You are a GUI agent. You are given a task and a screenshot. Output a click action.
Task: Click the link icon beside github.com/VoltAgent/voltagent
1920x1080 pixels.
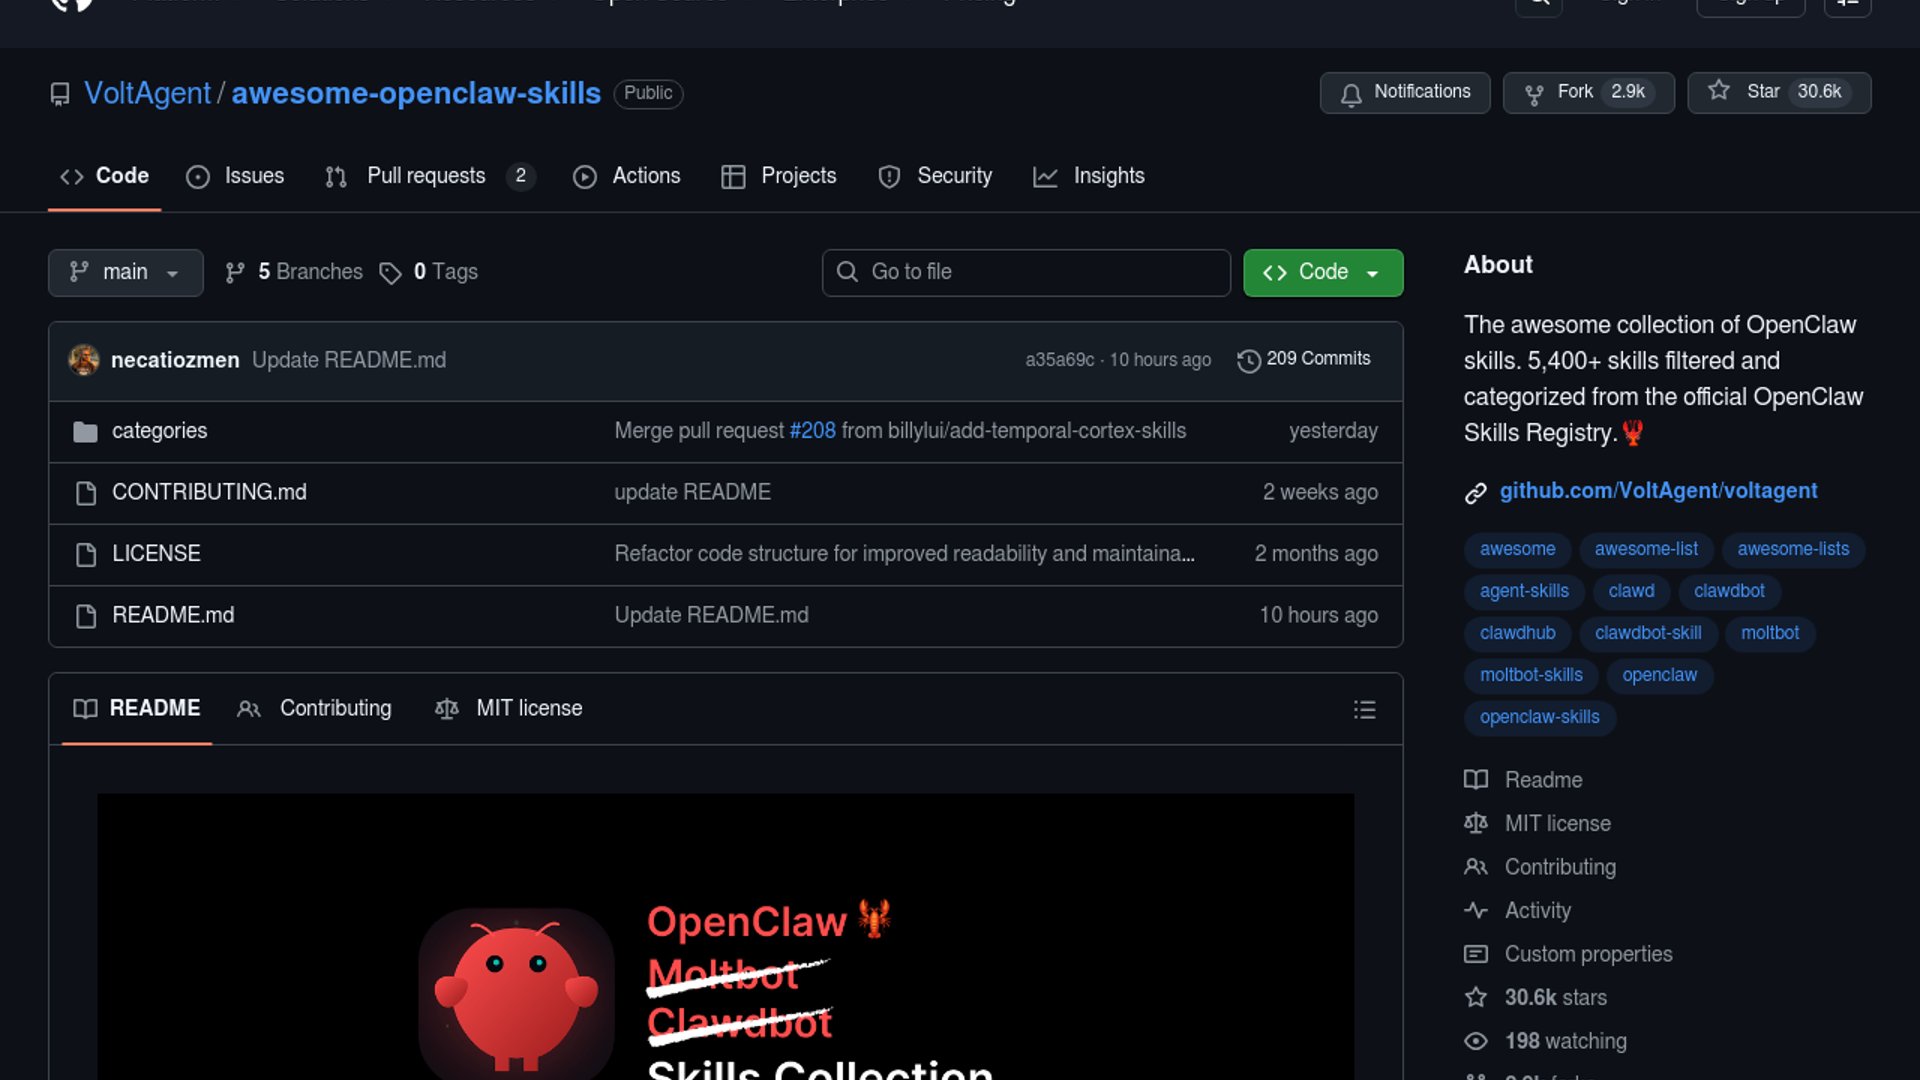(x=1476, y=493)
